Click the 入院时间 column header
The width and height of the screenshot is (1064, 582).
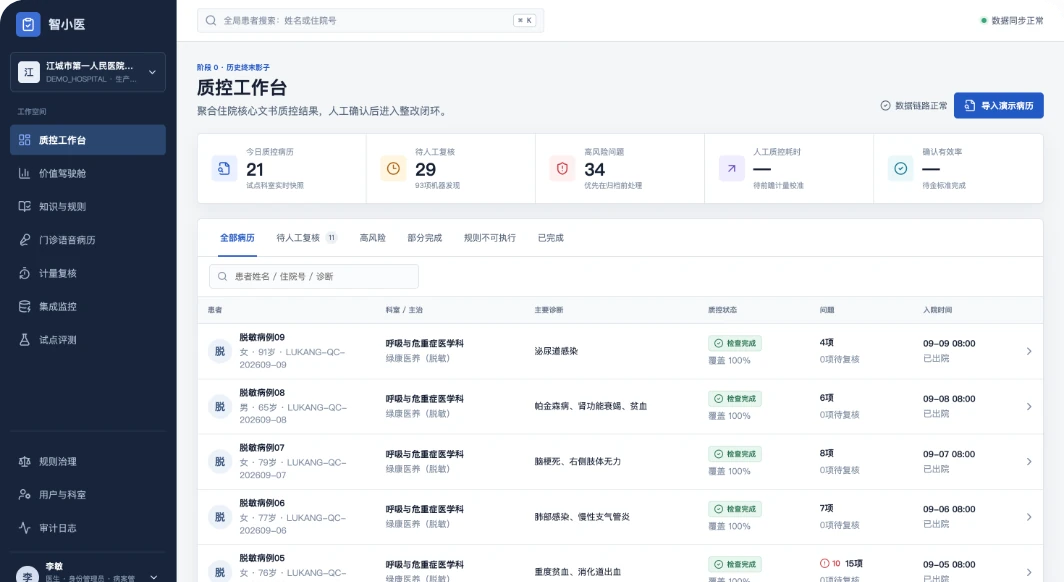tap(937, 310)
